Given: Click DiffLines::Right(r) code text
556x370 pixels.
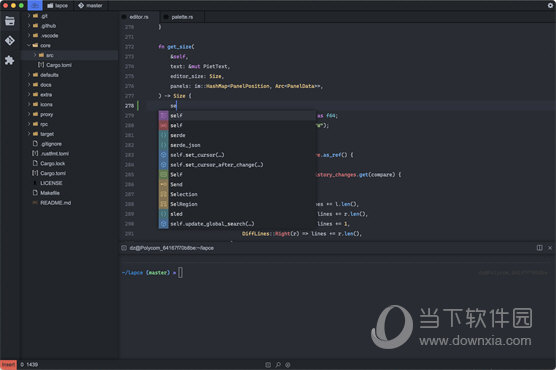Looking at the screenshot, I should [x=271, y=234].
